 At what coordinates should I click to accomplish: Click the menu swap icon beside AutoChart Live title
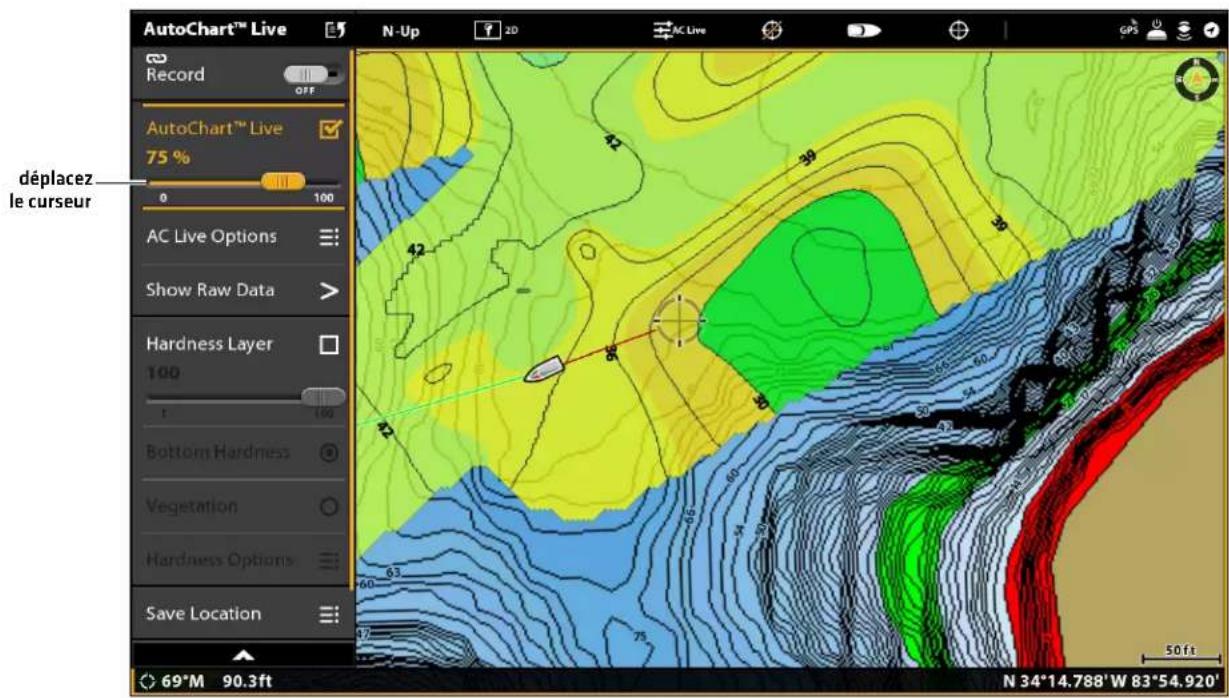pyautogui.click(x=334, y=30)
